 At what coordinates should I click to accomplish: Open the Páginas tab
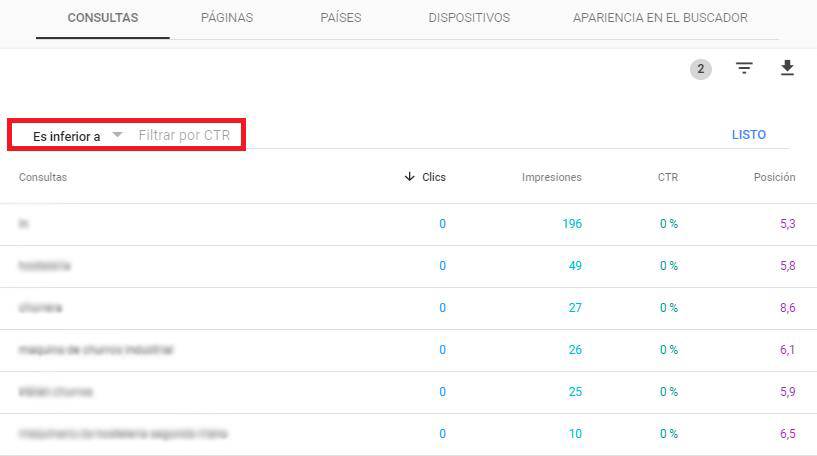click(x=227, y=18)
